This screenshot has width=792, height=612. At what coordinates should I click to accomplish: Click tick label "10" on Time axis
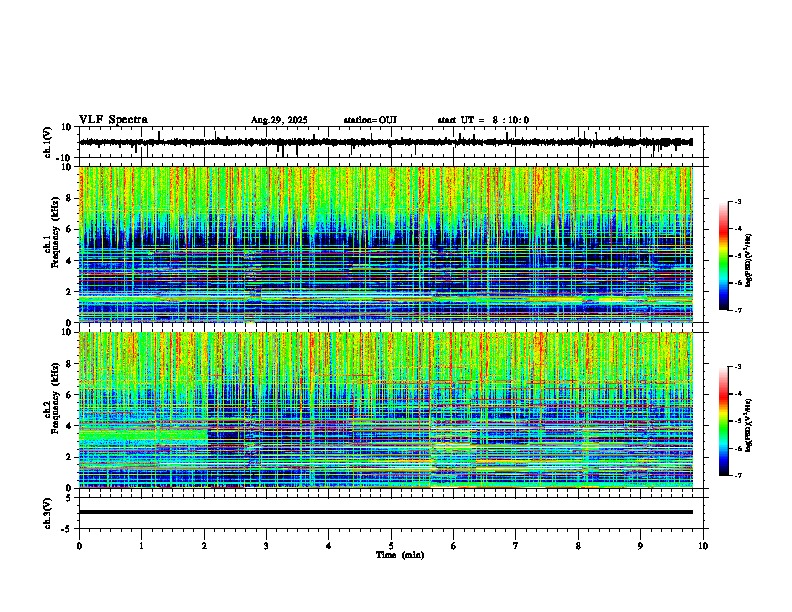(703, 546)
